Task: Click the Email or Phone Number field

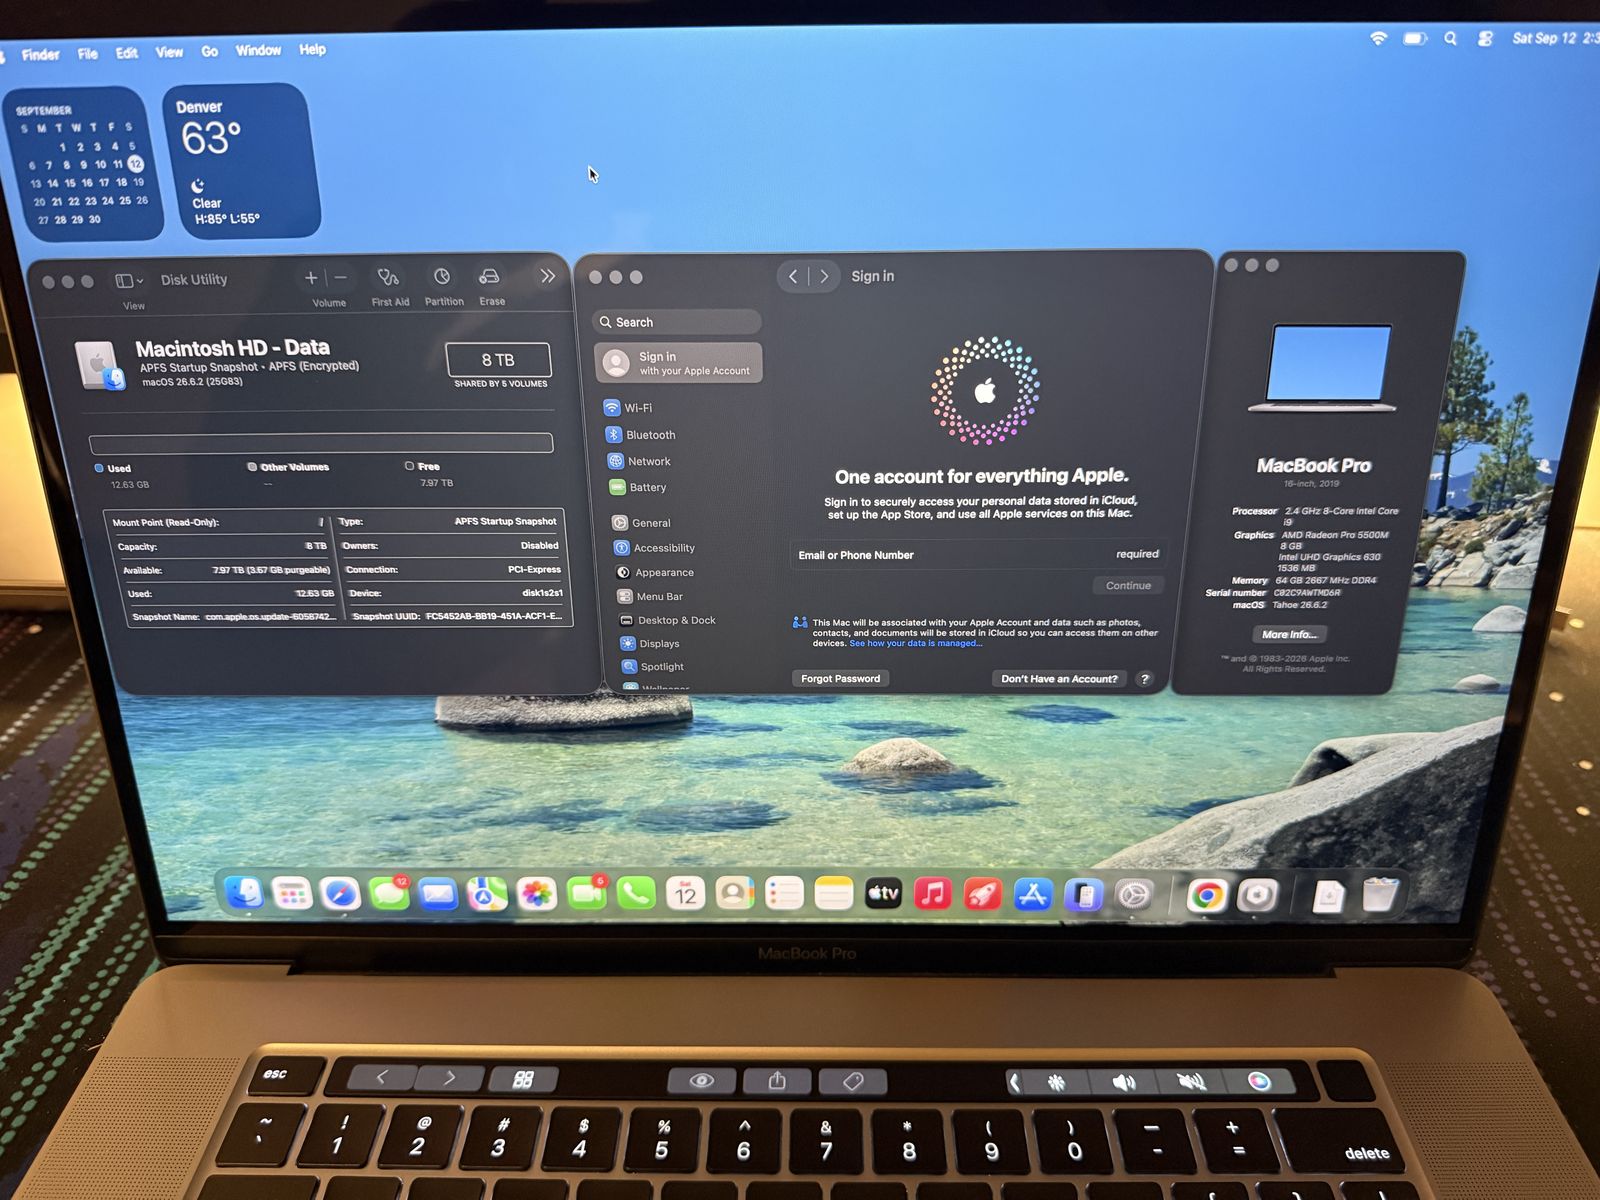Action: coord(978,555)
